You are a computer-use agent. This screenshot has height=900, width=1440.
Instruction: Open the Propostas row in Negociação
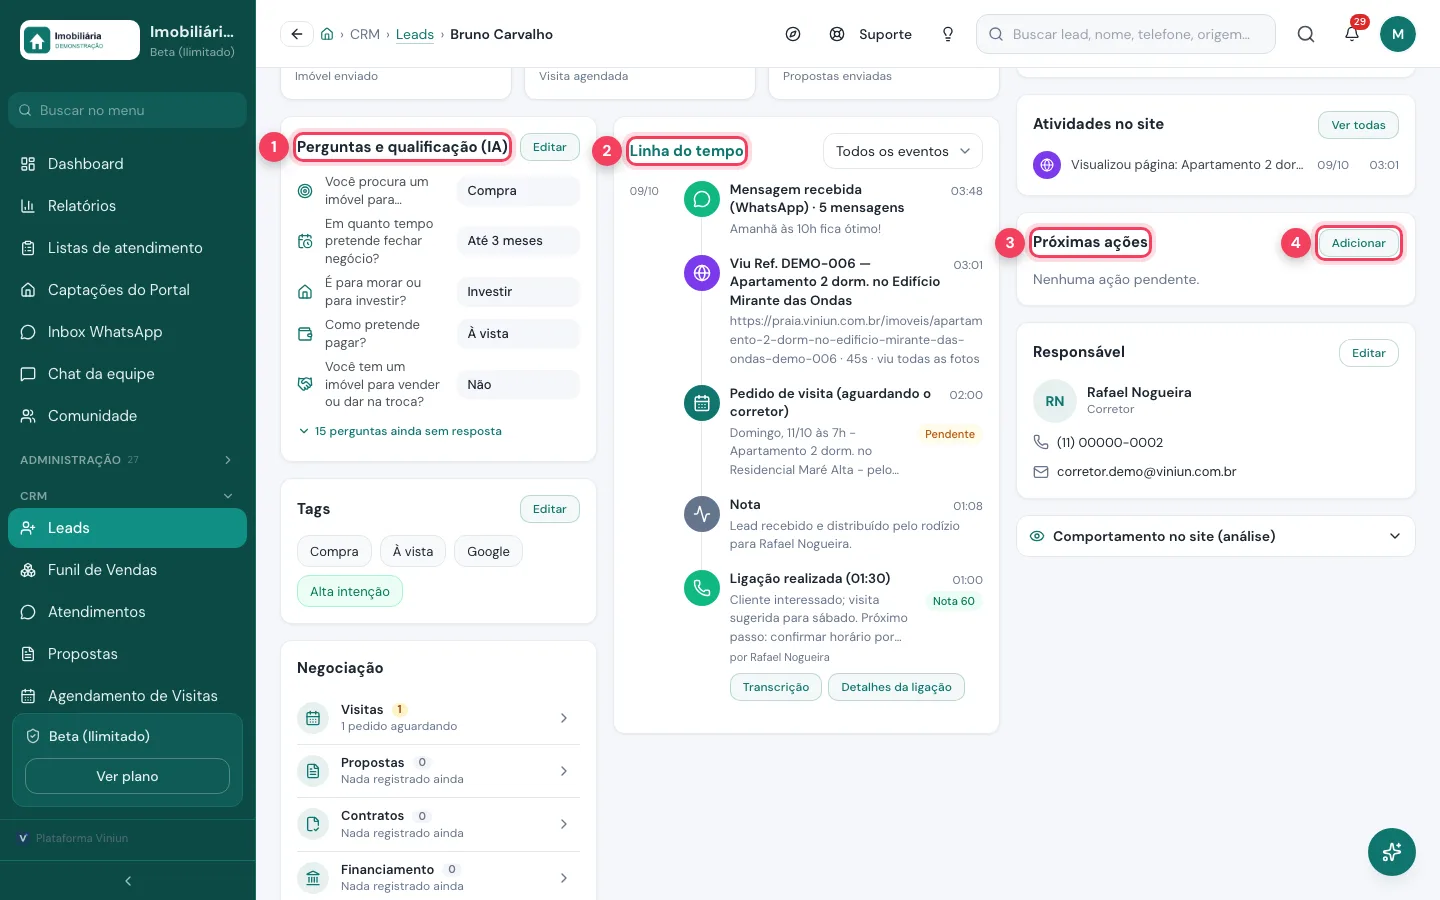[438, 771]
